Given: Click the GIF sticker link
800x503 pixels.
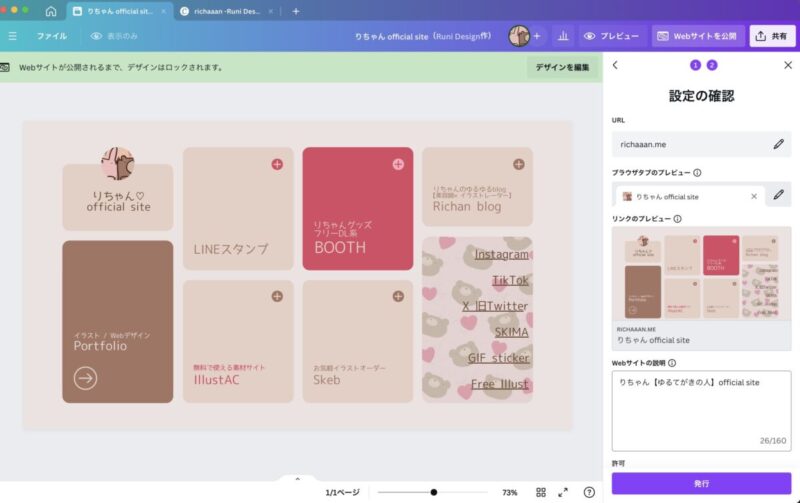Looking at the screenshot, I should [498, 358].
